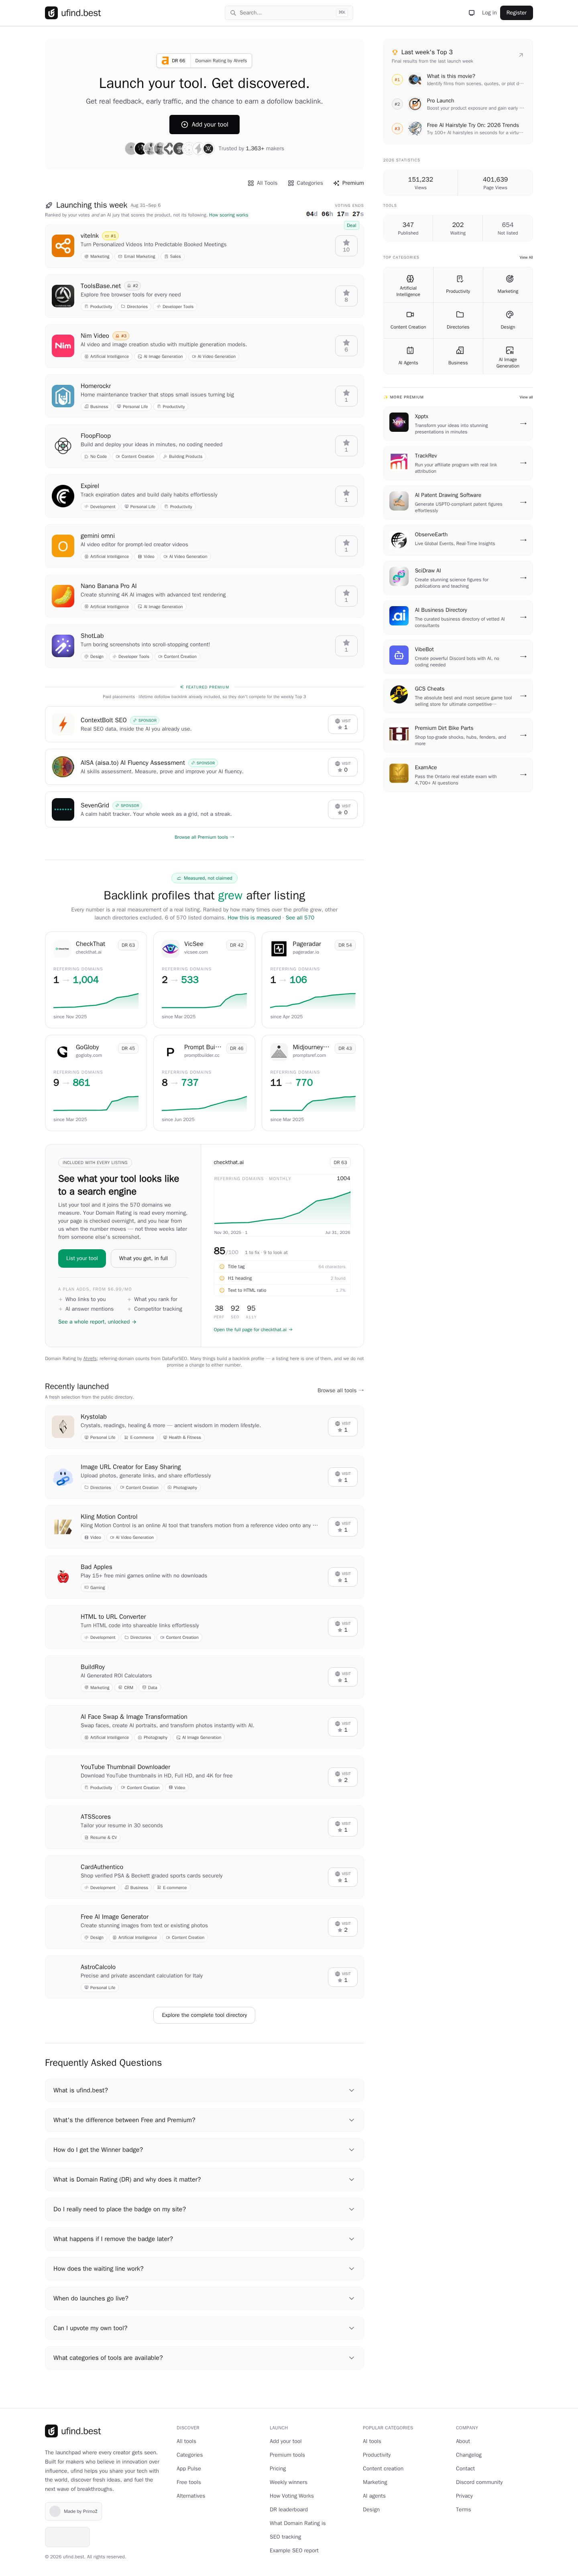Open the theme toggle icon in header
The image size is (578, 2576).
click(472, 13)
